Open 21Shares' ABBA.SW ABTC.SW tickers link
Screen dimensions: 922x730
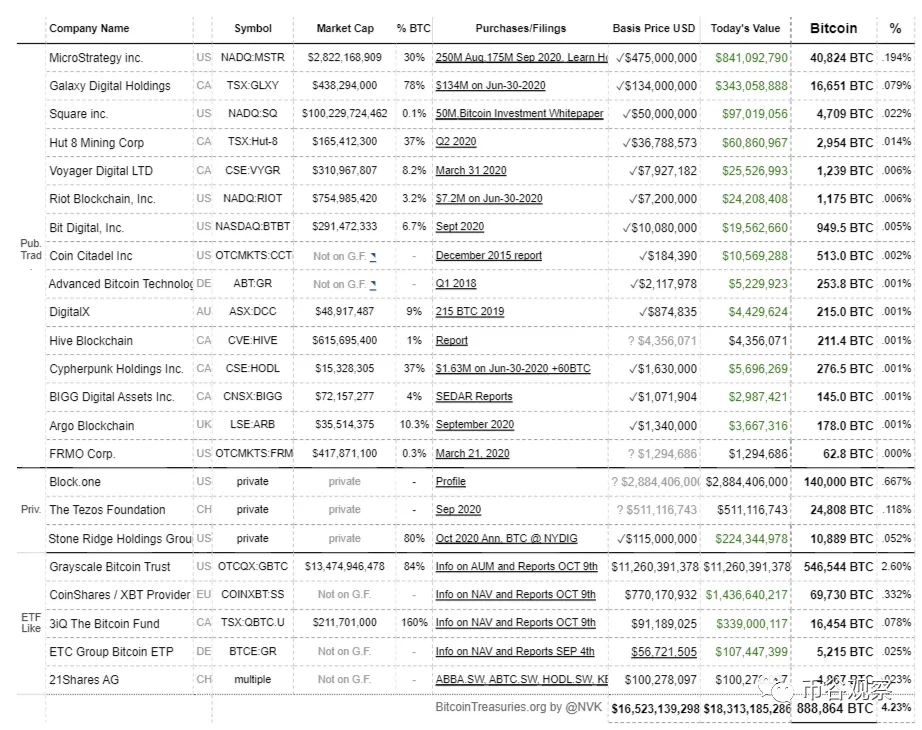[522, 679]
